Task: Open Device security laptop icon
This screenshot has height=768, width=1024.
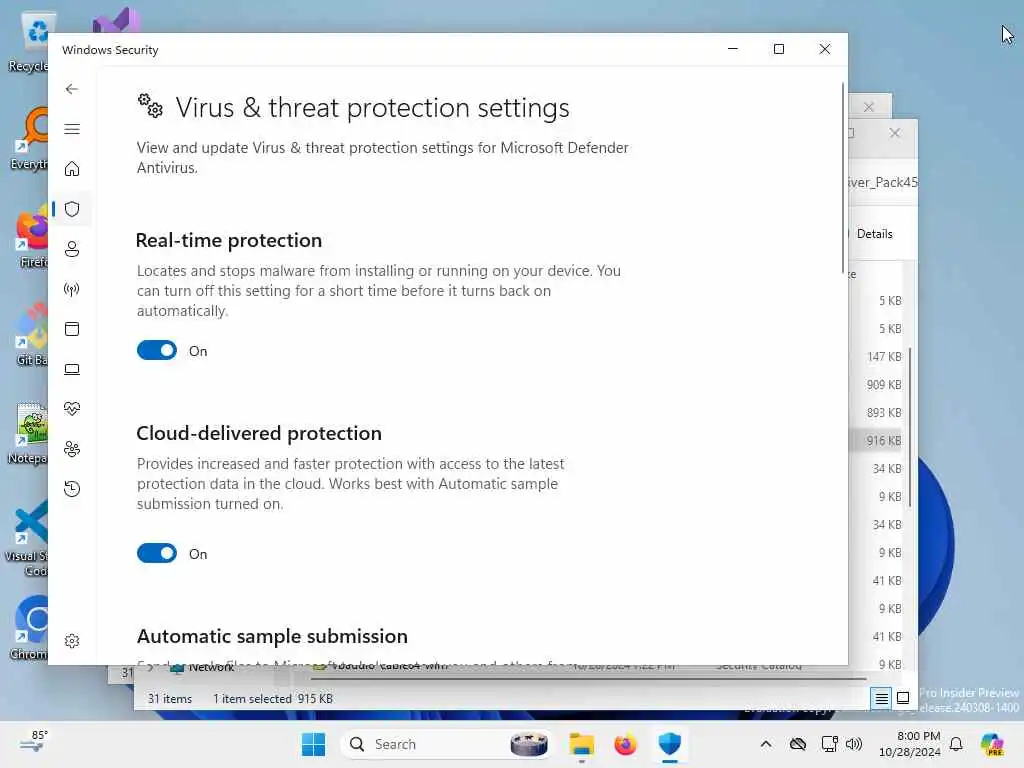Action: tap(72, 369)
